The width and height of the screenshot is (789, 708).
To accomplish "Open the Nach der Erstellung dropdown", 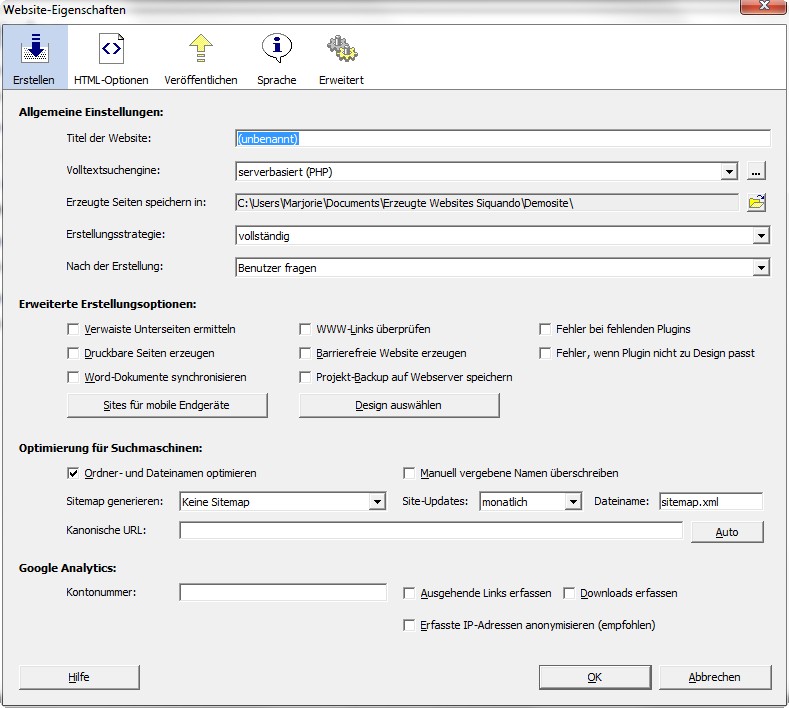I will click(761, 268).
